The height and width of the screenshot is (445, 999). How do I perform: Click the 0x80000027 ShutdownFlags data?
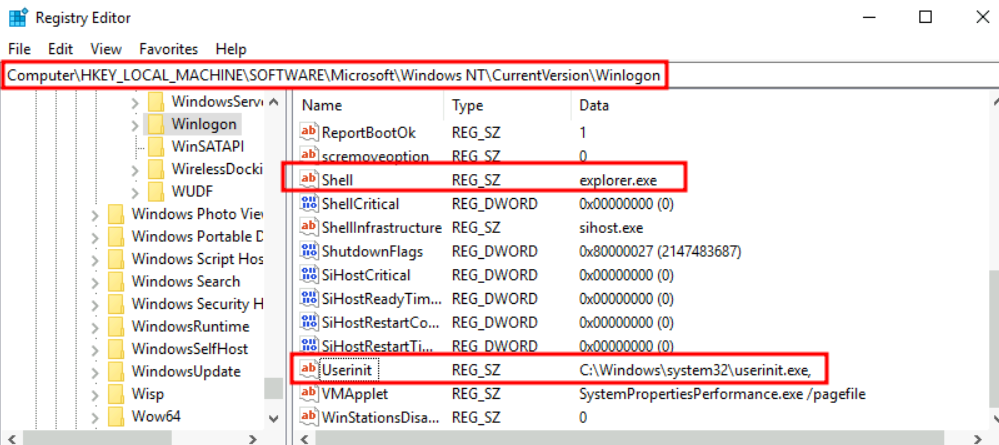(659, 252)
